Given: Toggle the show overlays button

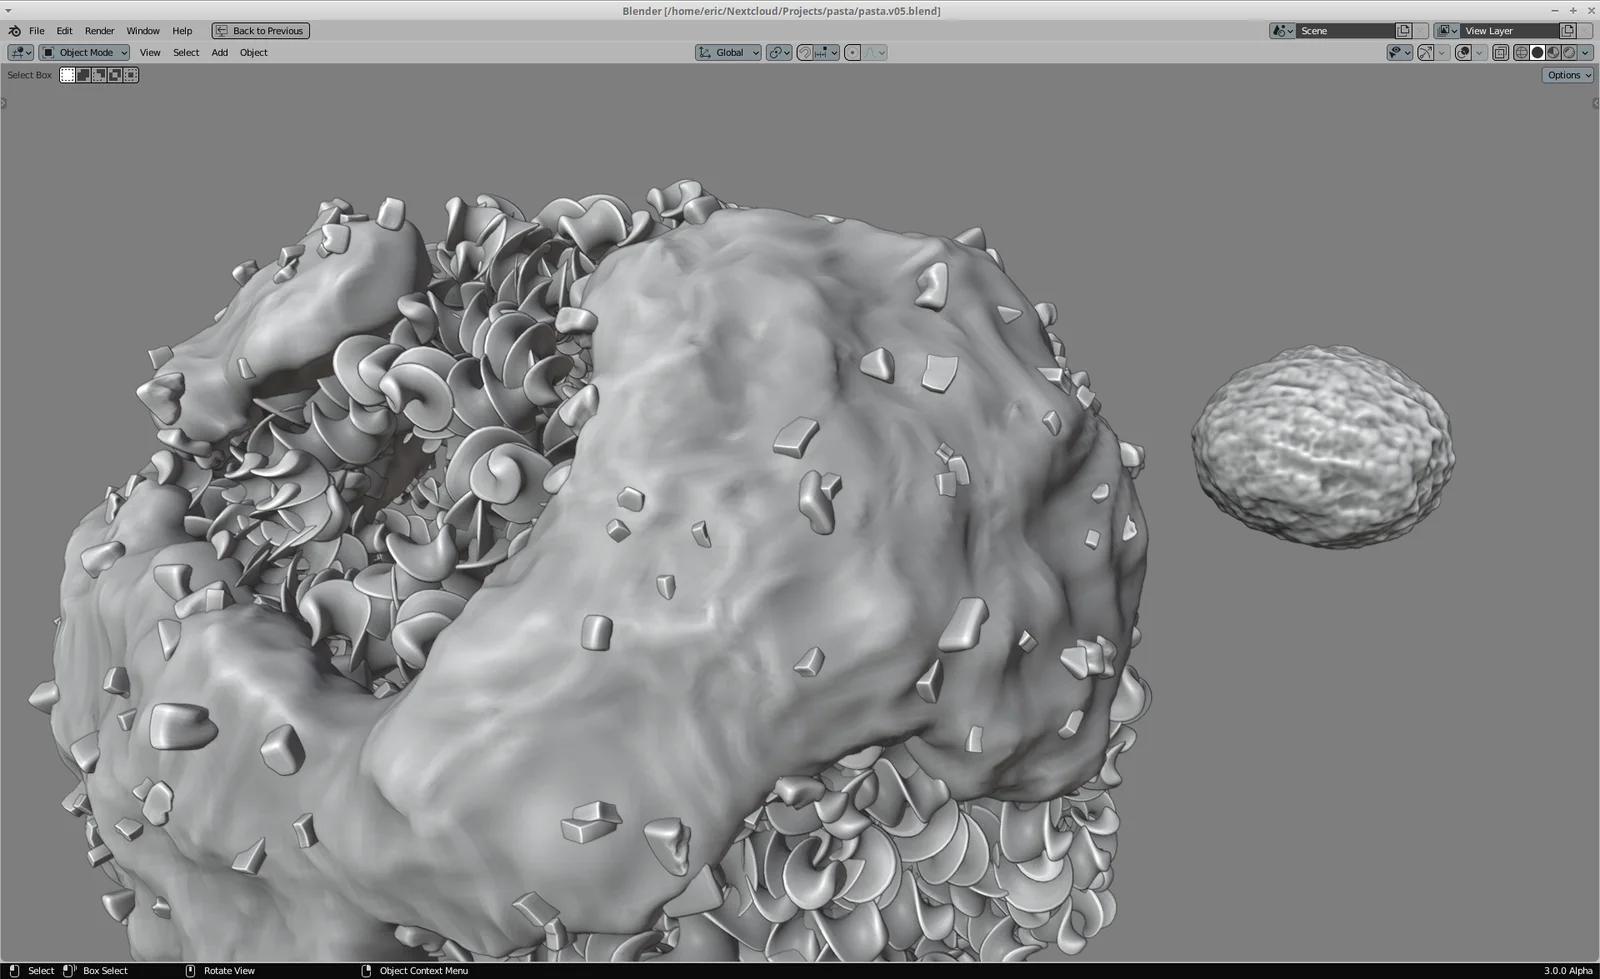Looking at the screenshot, I should click(1460, 52).
